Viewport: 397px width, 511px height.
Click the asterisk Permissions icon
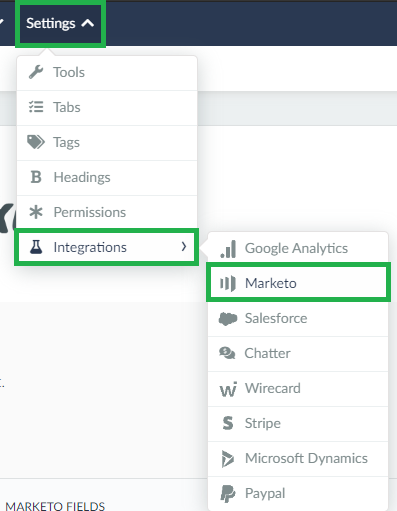[x=36, y=212]
